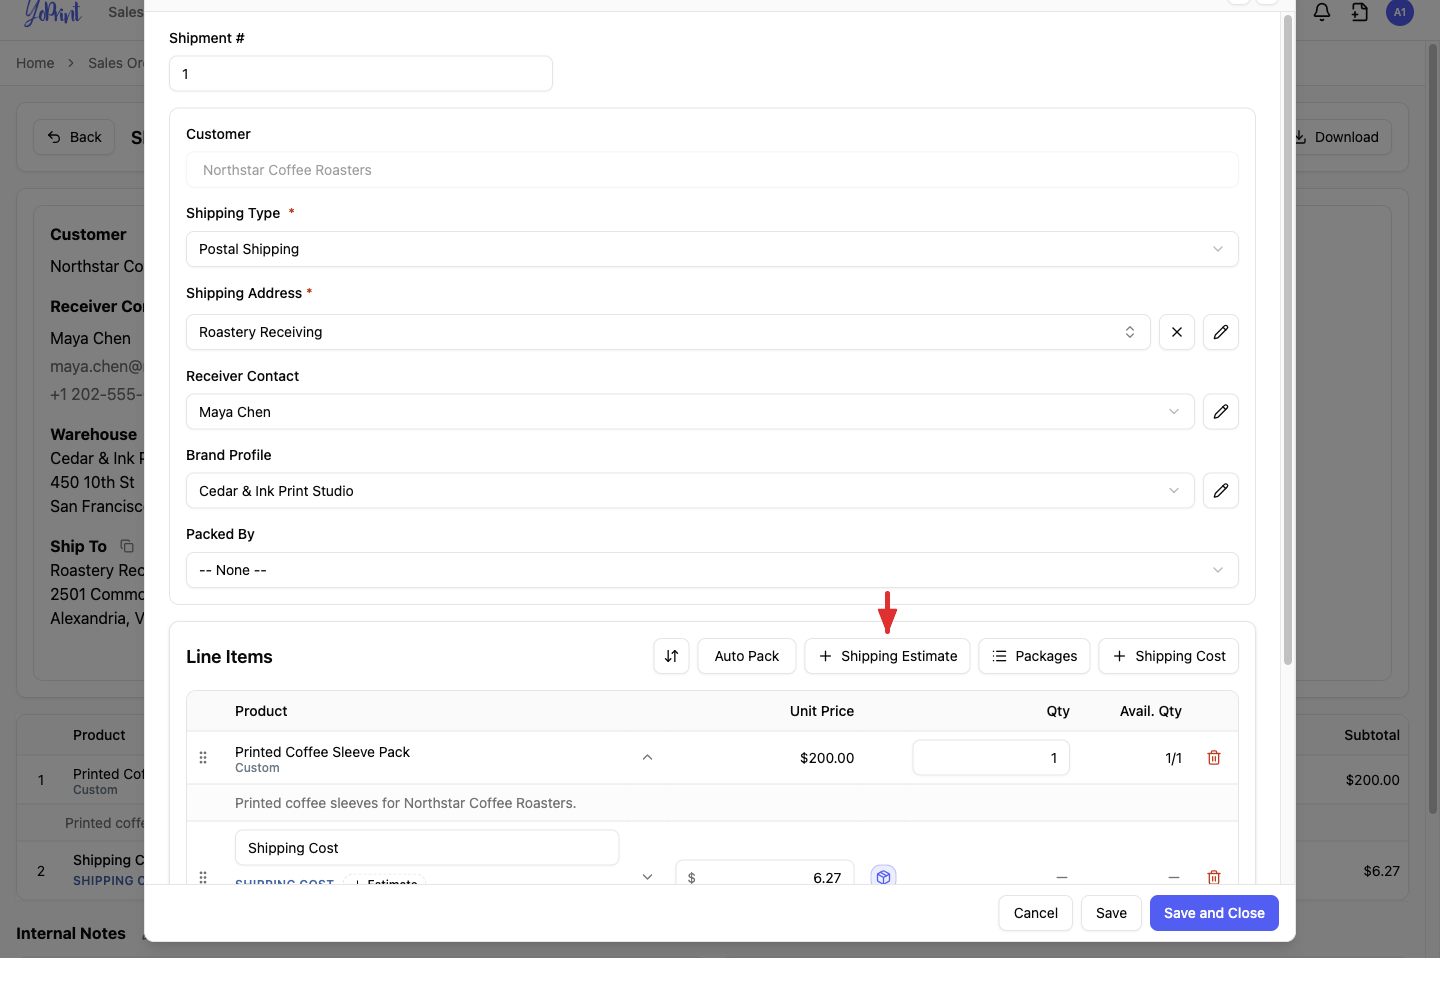Click the Qty field for Printed Coffee Sleeve Pack
The width and height of the screenshot is (1440, 1000).
(x=991, y=758)
